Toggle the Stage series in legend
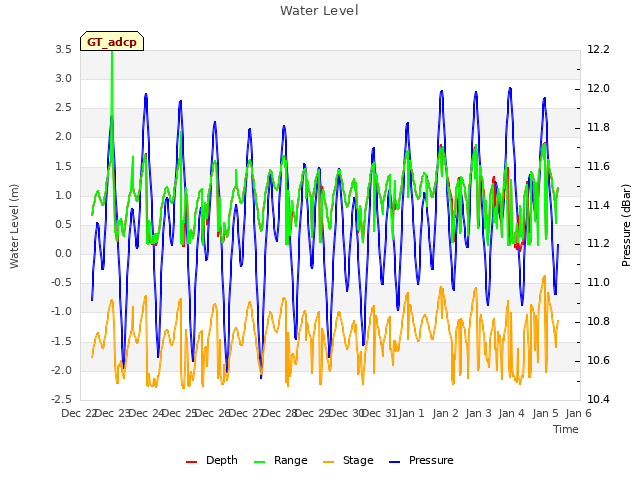The width and height of the screenshot is (640, 480). click(x=348, y=460)
